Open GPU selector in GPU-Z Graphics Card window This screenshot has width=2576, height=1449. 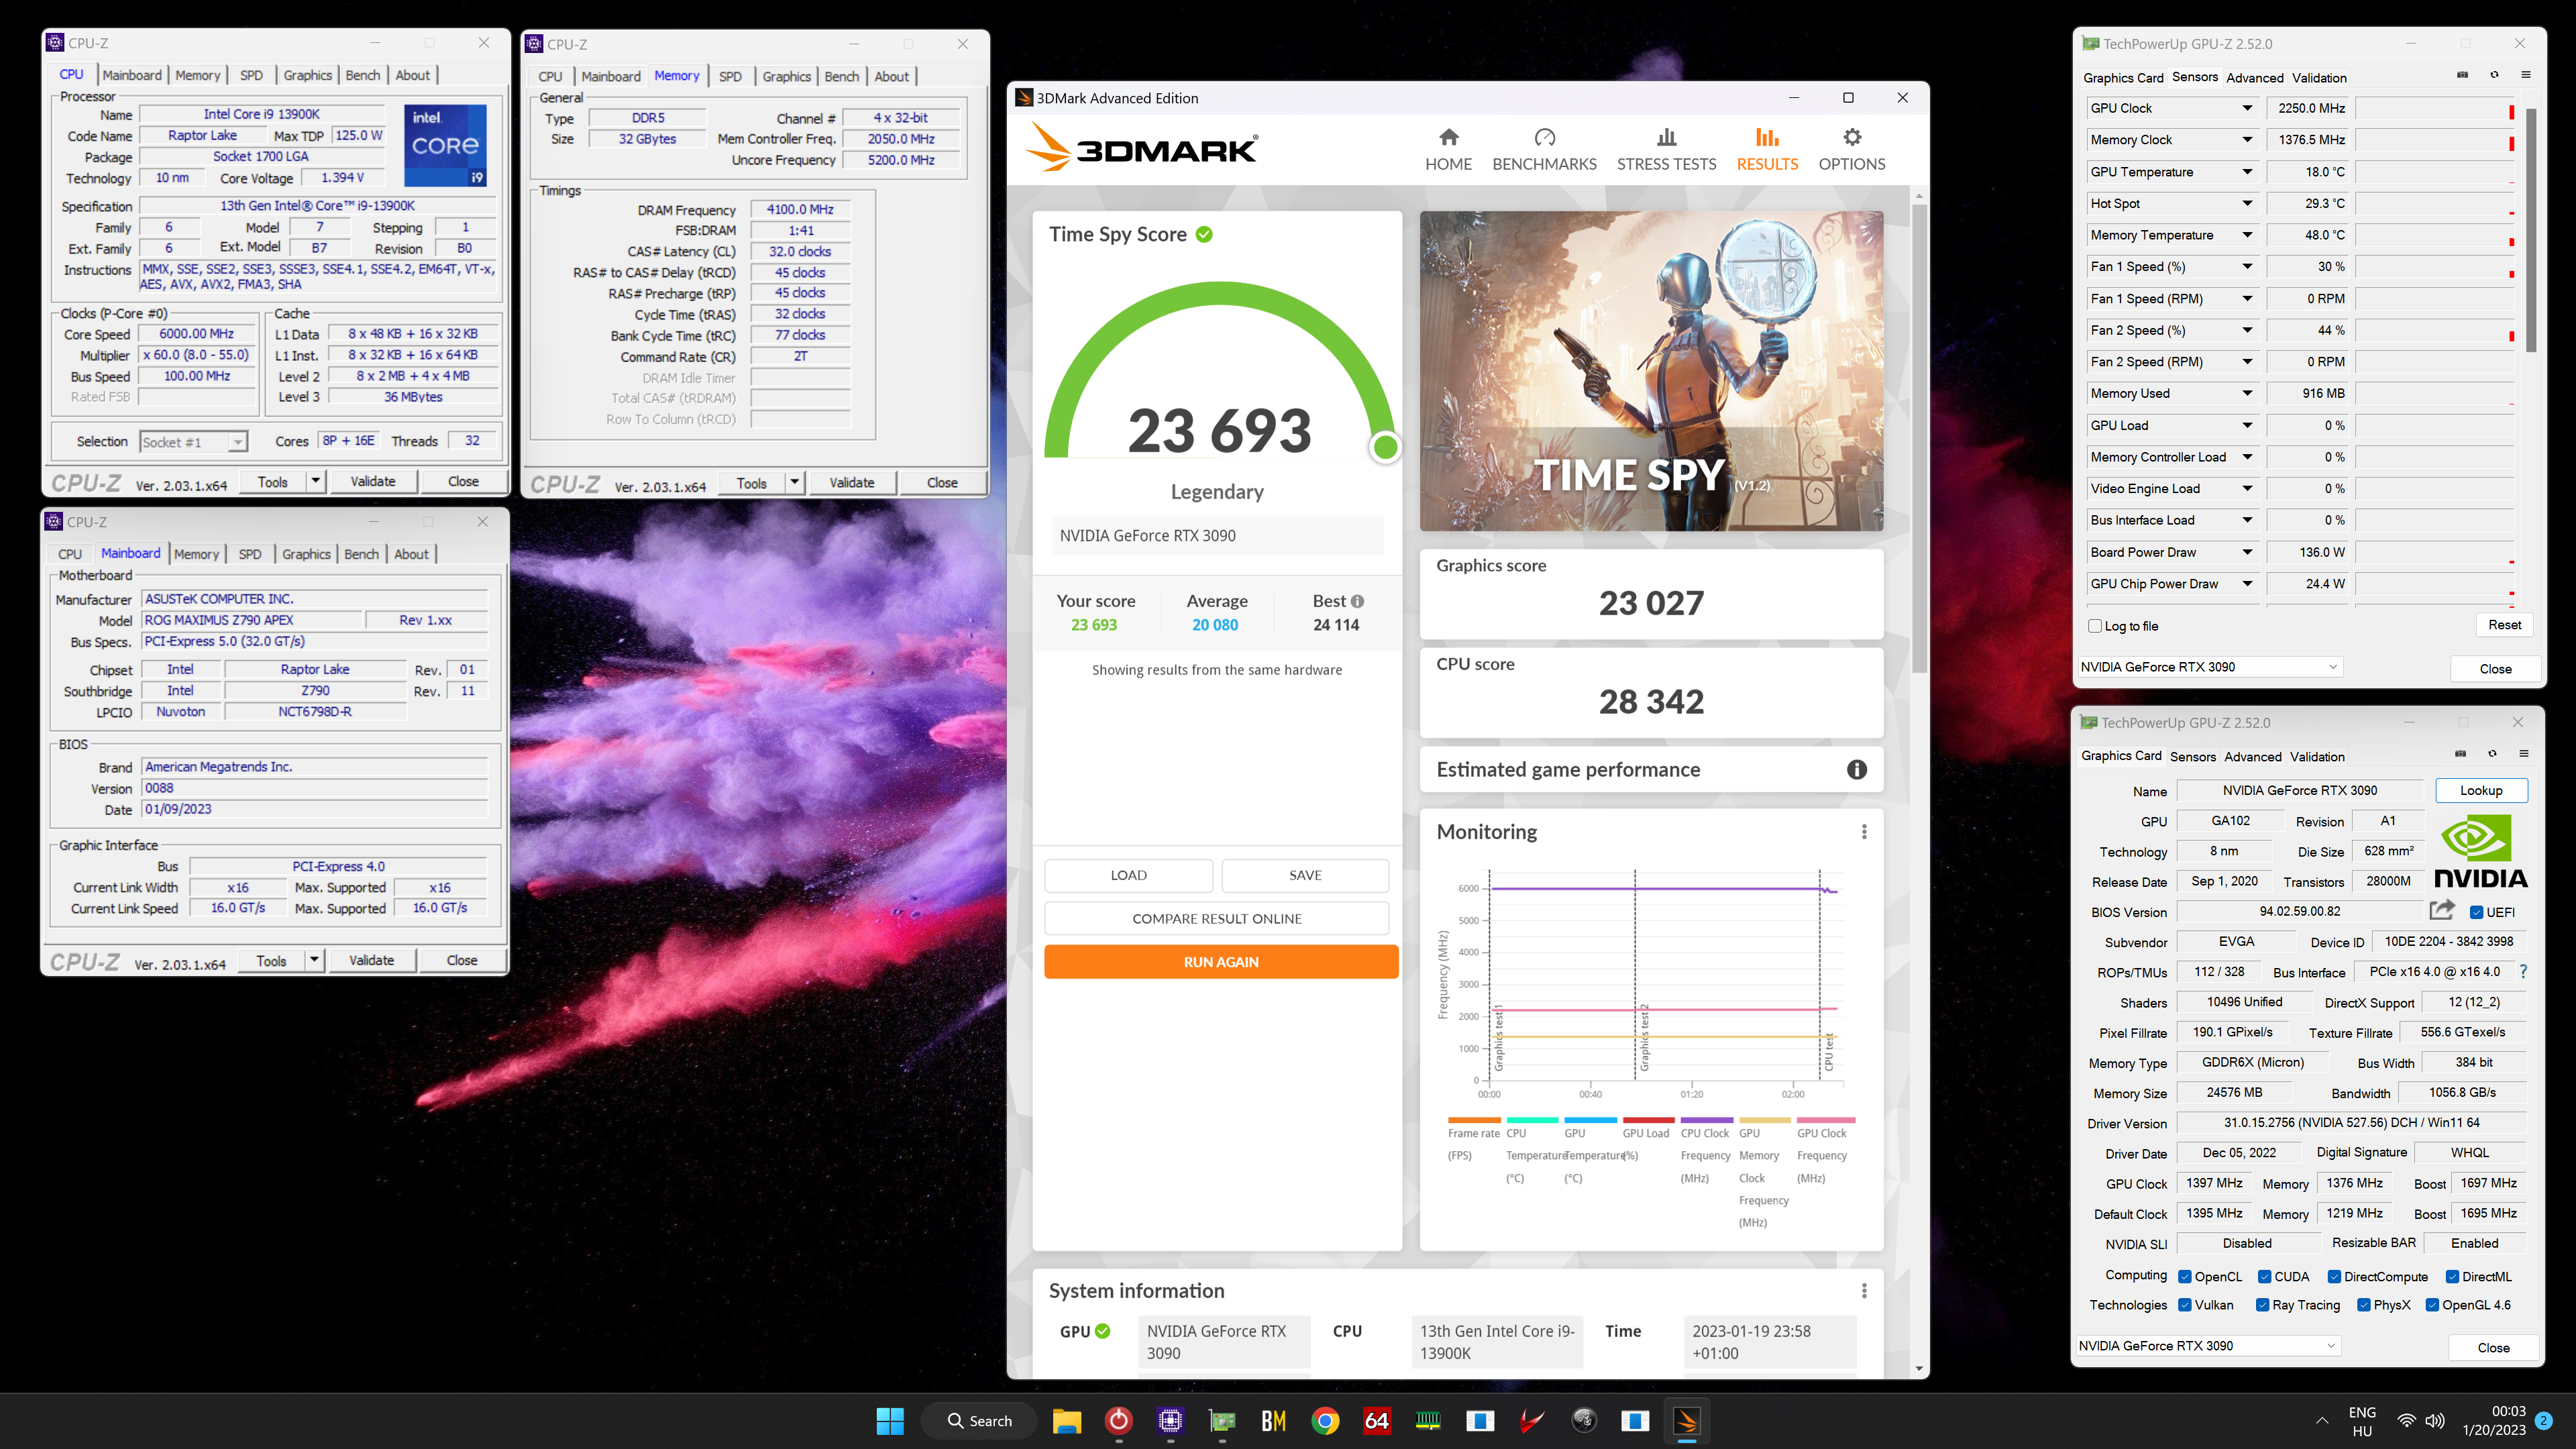click(2207, 1346)
